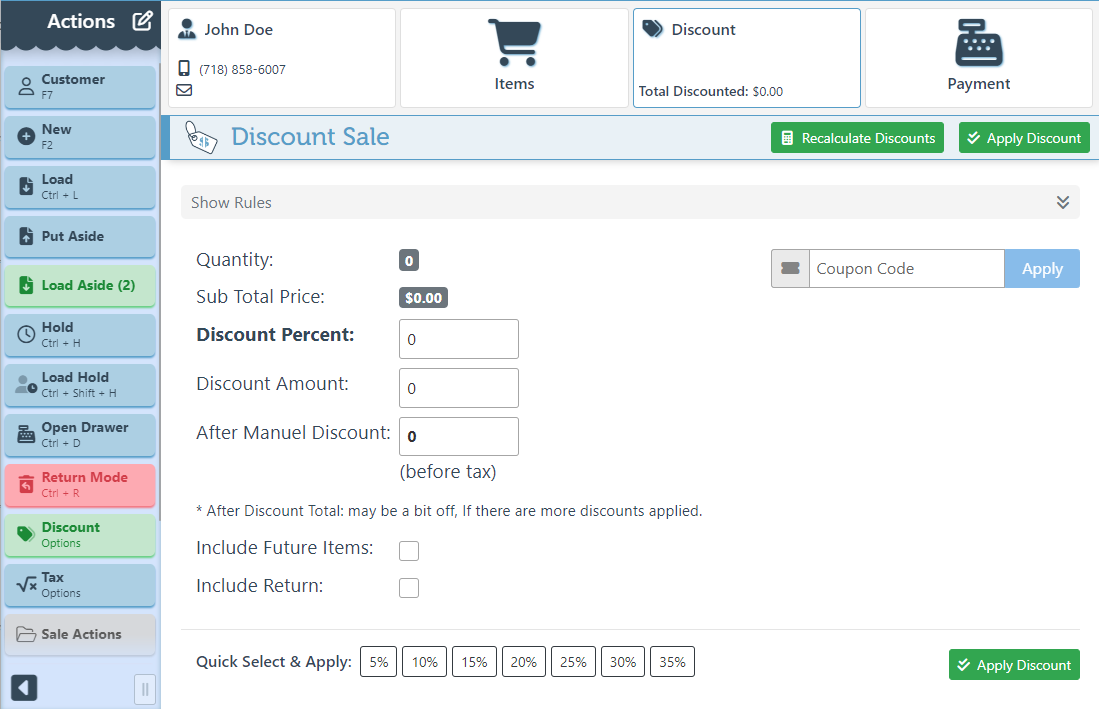Click the Return Mode trash icon
This screenshot has height=709, width=1099.
(27, 485)
